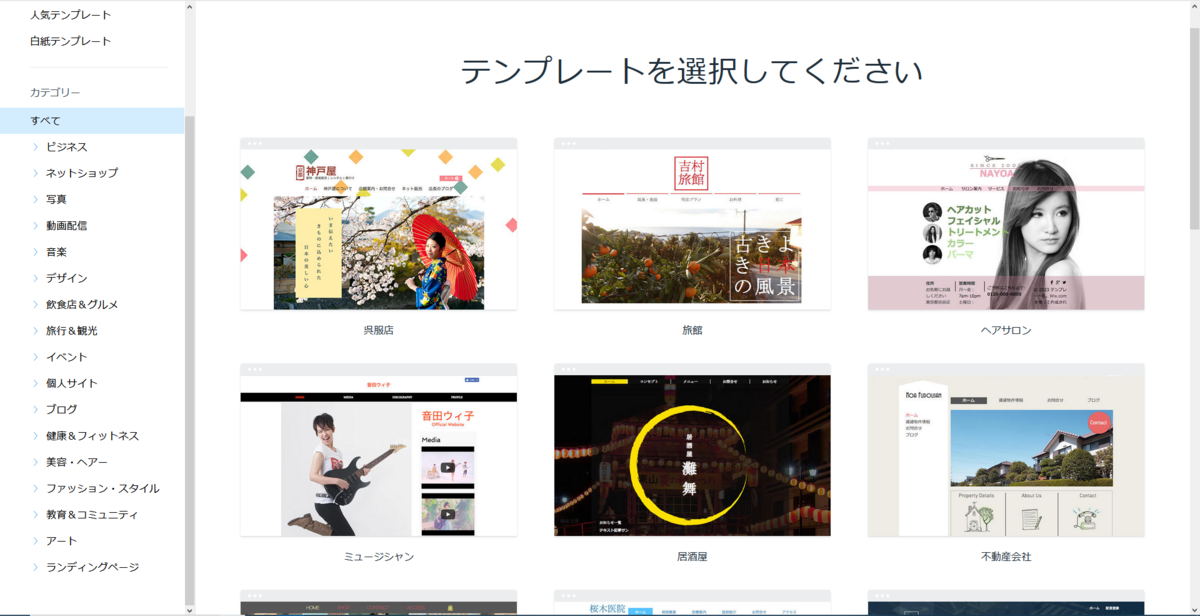1200x616 pixels.
Task: Click the 不動産会社 caption text
Action: [x=1006, y=557]
